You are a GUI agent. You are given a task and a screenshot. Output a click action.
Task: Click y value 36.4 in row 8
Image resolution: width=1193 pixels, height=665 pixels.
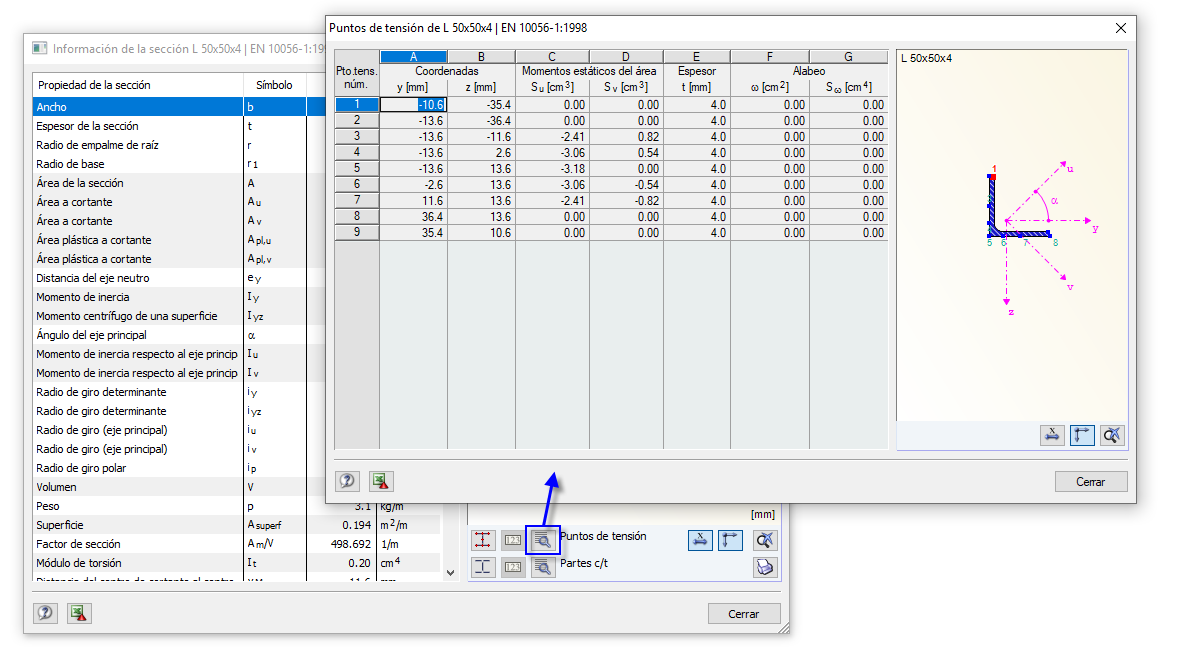click(x=413, y=217)
